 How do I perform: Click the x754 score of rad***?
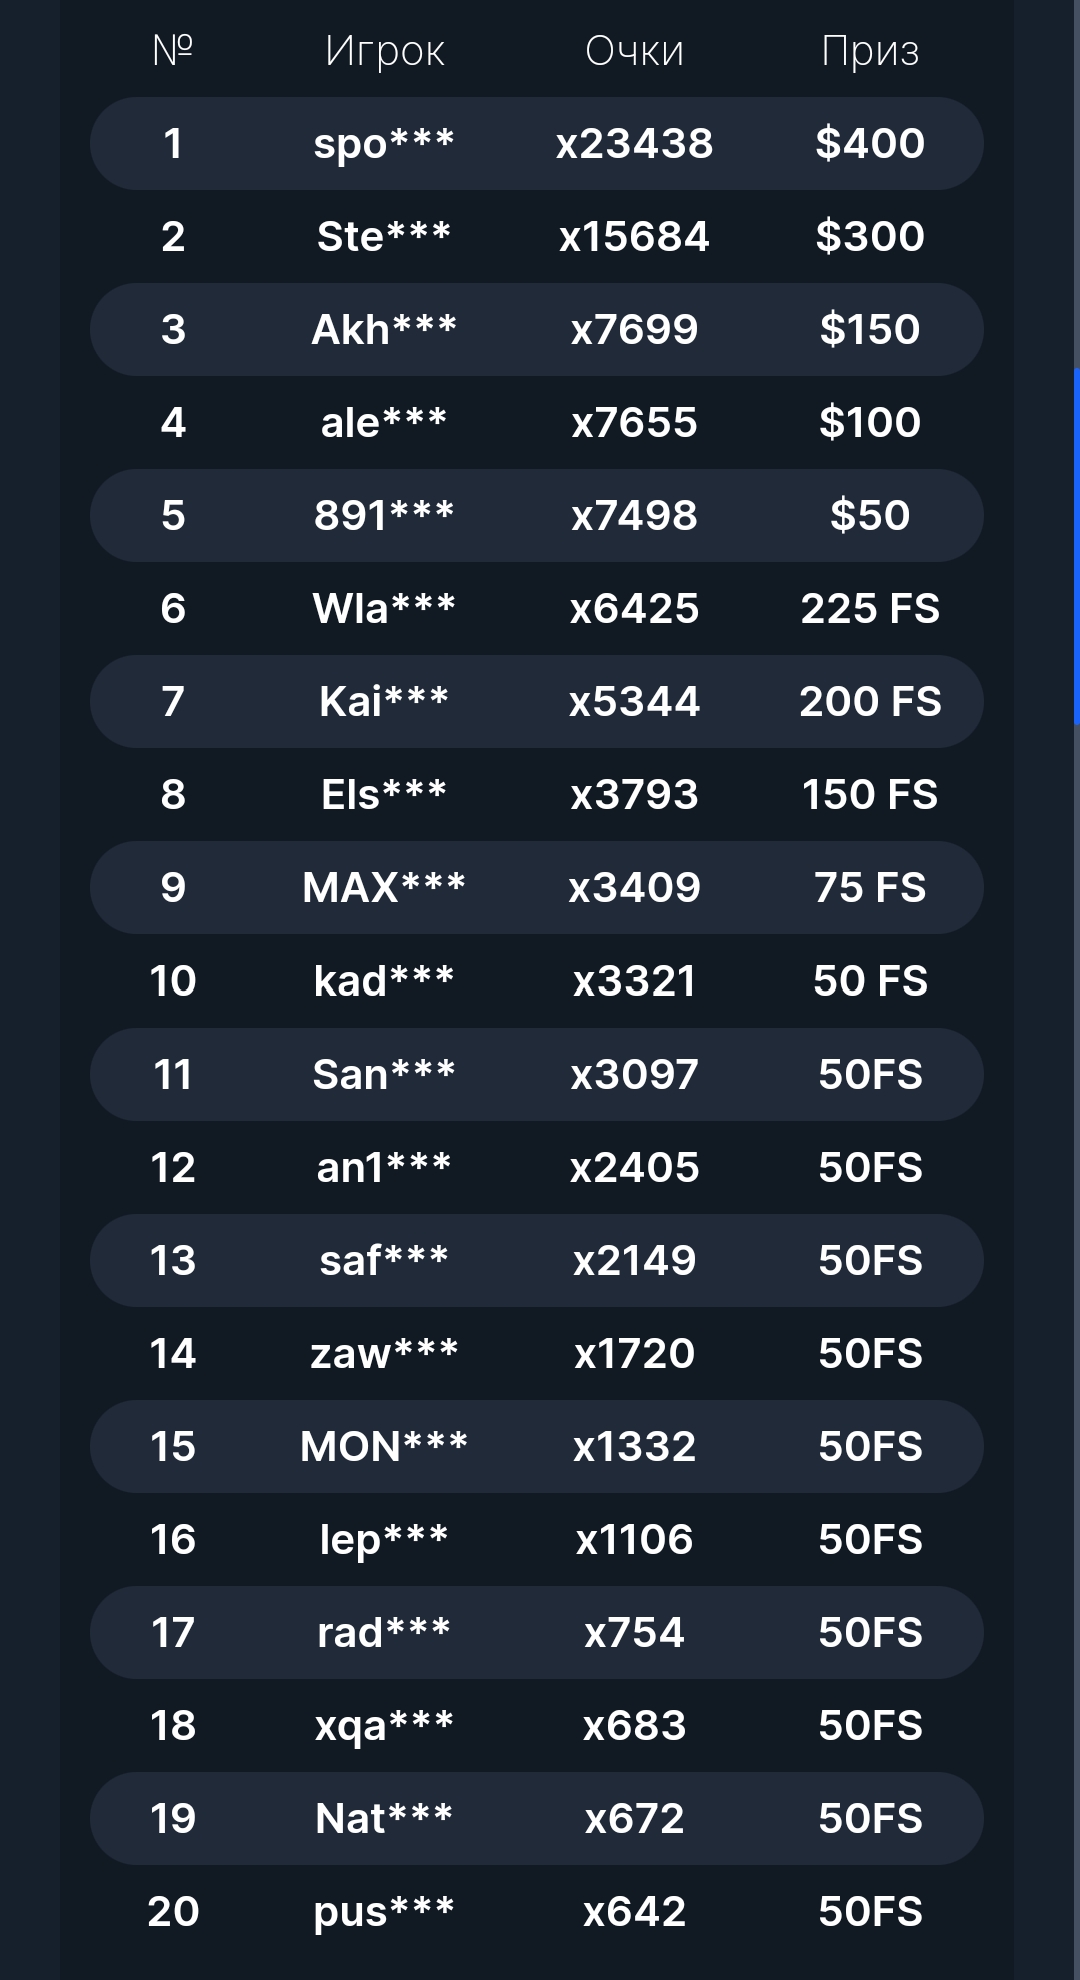(x=634, y=1633)
